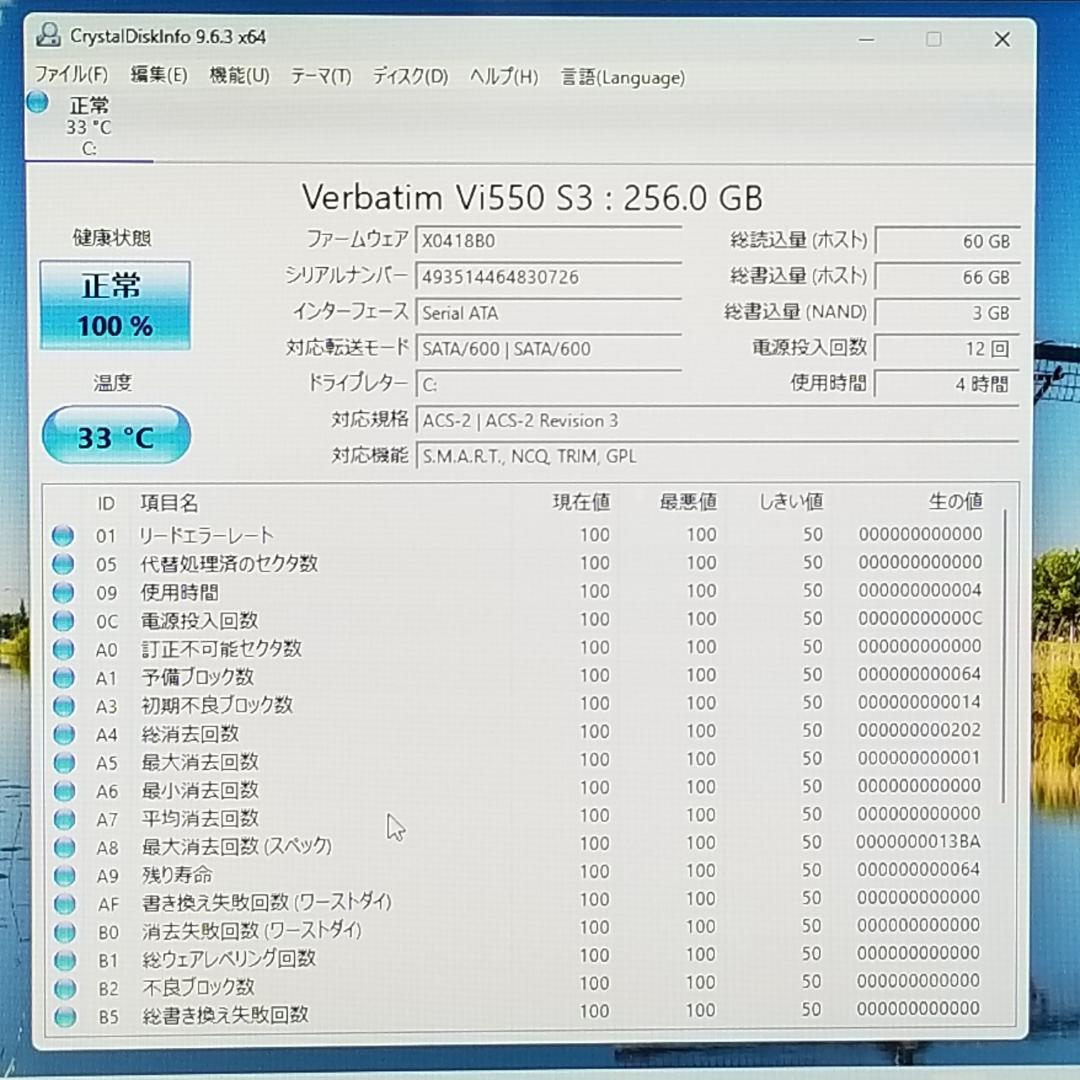
Task: Click status icon for A3 初期不良ブロック数 row
Action: 64,706
